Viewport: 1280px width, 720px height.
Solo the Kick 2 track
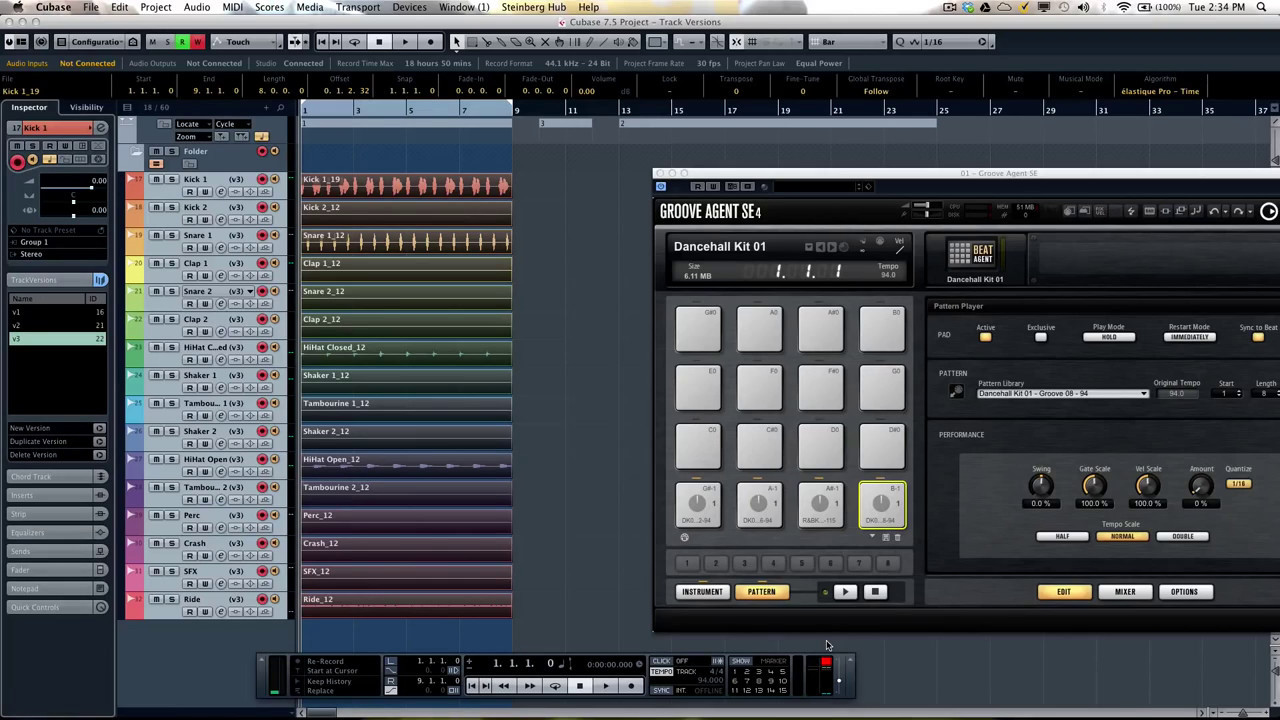pos(171,207)
